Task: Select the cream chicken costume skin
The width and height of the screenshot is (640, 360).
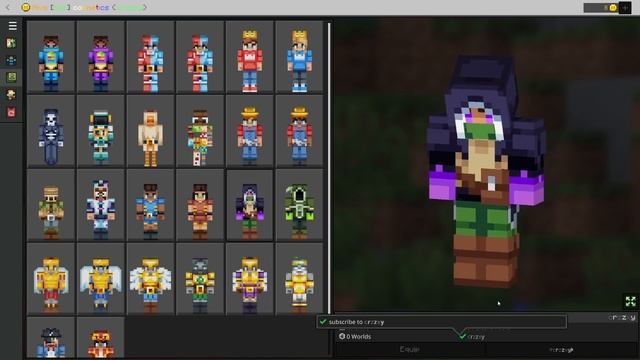Action: (x=150, y=131)
